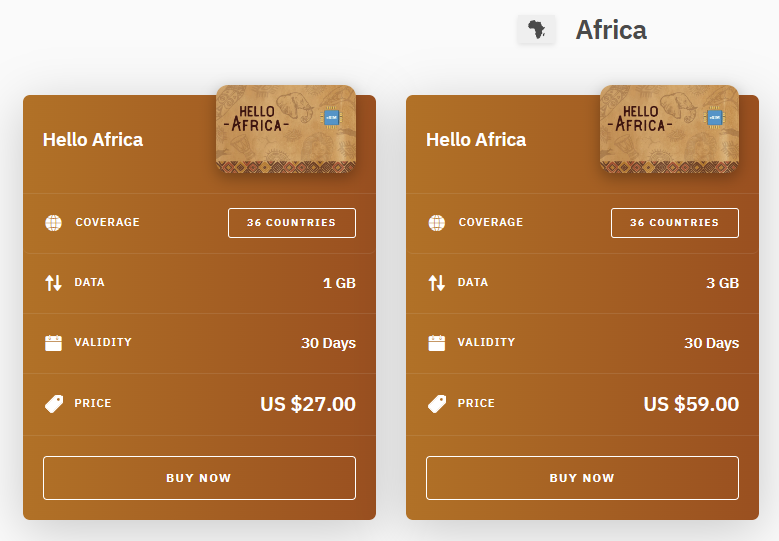
Task: Click the price tag icon on US $59.00 plan
Action: [437, 404]
